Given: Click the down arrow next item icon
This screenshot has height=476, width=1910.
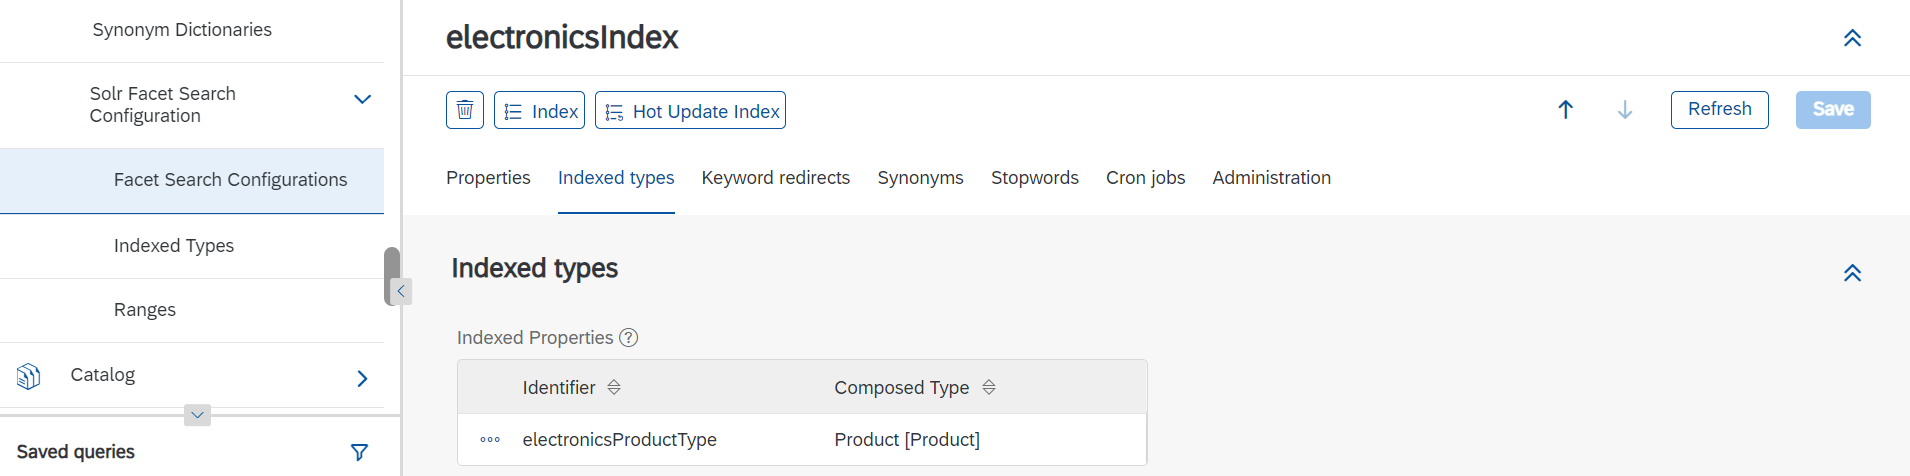Looking at the screenshot, I should pos(1625,110).
